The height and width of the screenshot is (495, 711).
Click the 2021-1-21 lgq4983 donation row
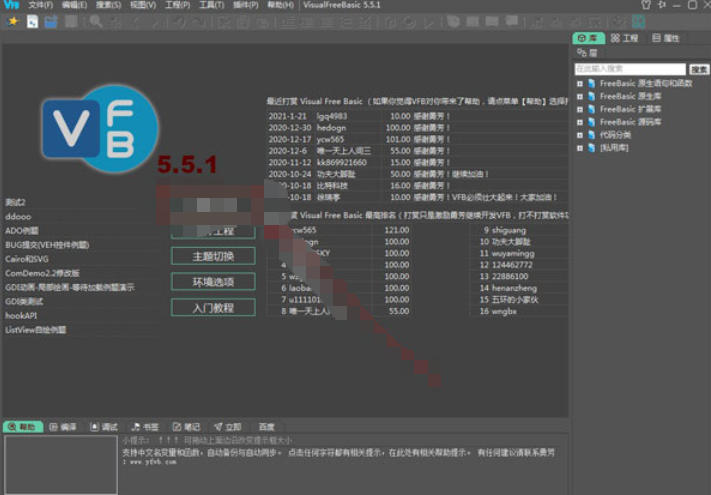click(x=417, y=116)
